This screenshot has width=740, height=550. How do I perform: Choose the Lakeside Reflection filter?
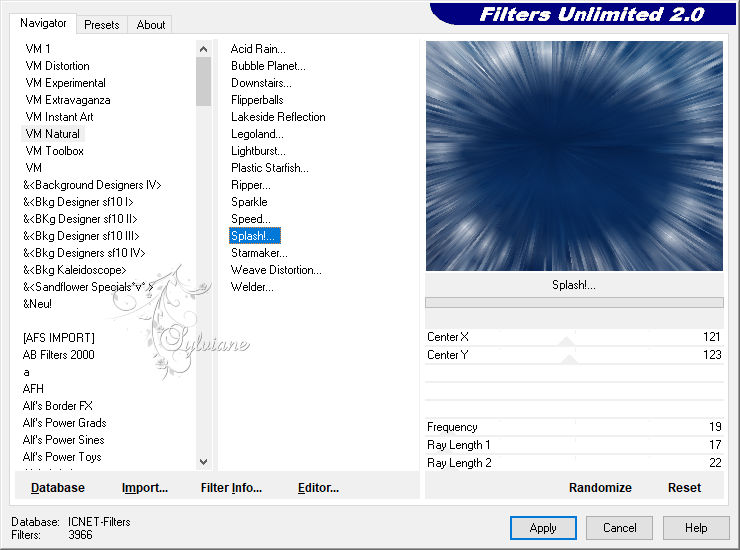[278, 117]
